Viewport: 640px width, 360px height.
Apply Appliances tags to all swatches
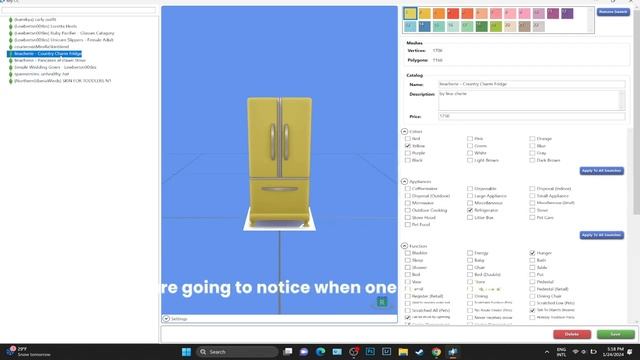click(x=601, y=235)
